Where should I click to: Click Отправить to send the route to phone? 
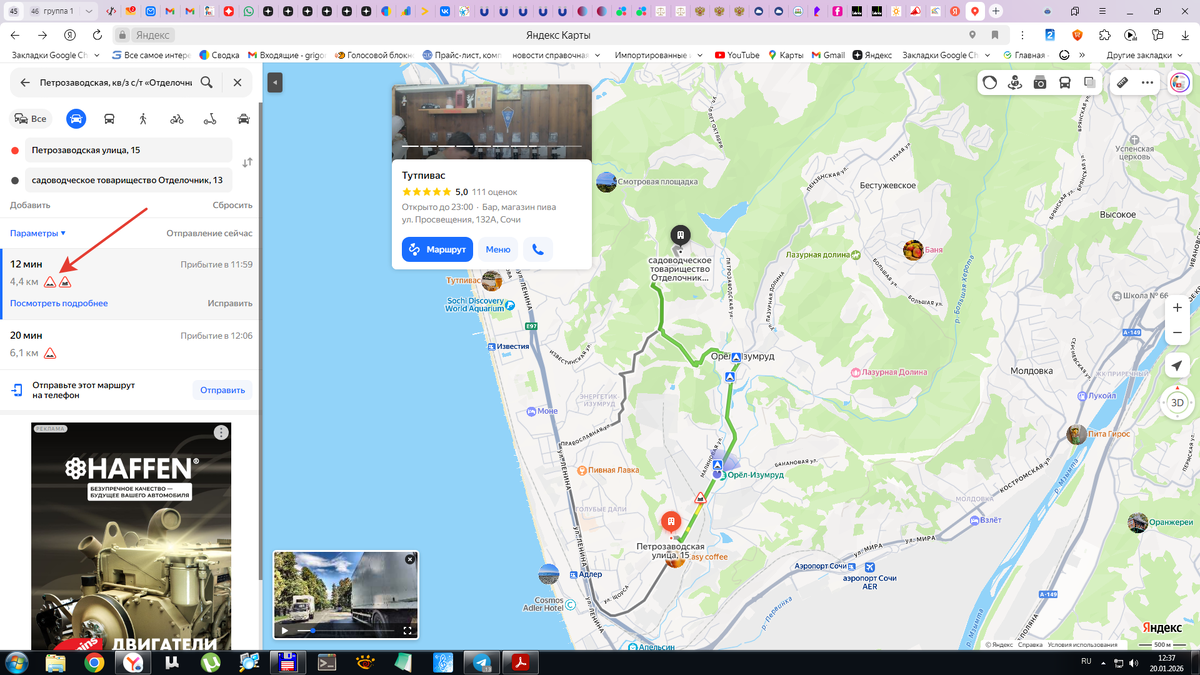coord(222,390)
